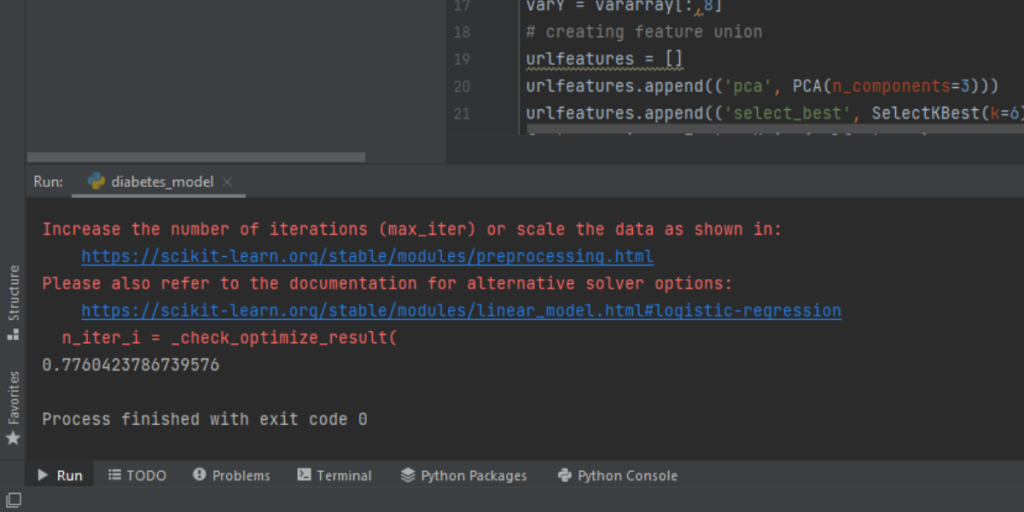Click the Python Console snake icon
The image size is (1024, 512).
(566, 475)
